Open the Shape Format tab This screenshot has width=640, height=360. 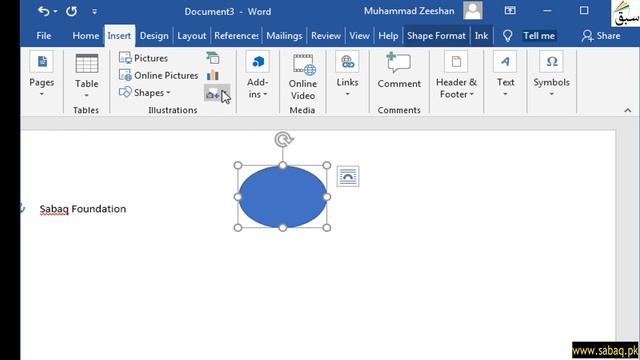[436, 36]
